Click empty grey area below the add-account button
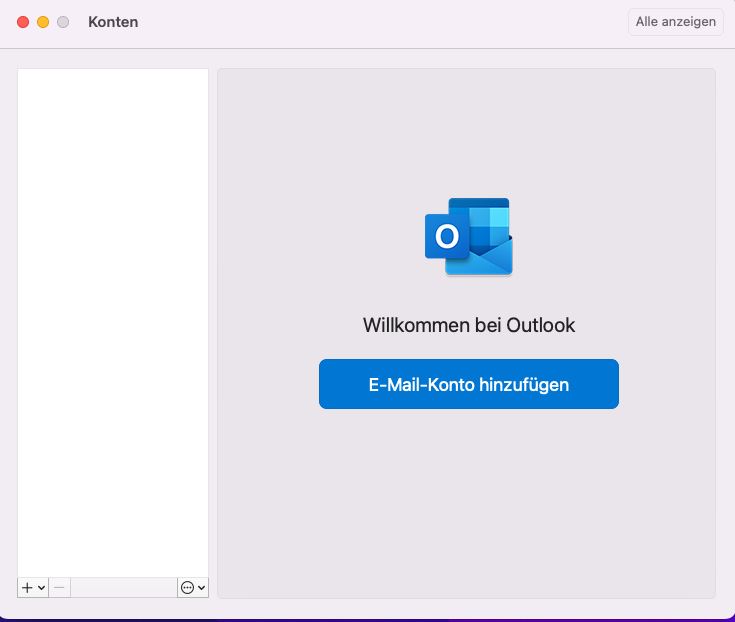This screenshot has width=735, height=622. (468, 500)
